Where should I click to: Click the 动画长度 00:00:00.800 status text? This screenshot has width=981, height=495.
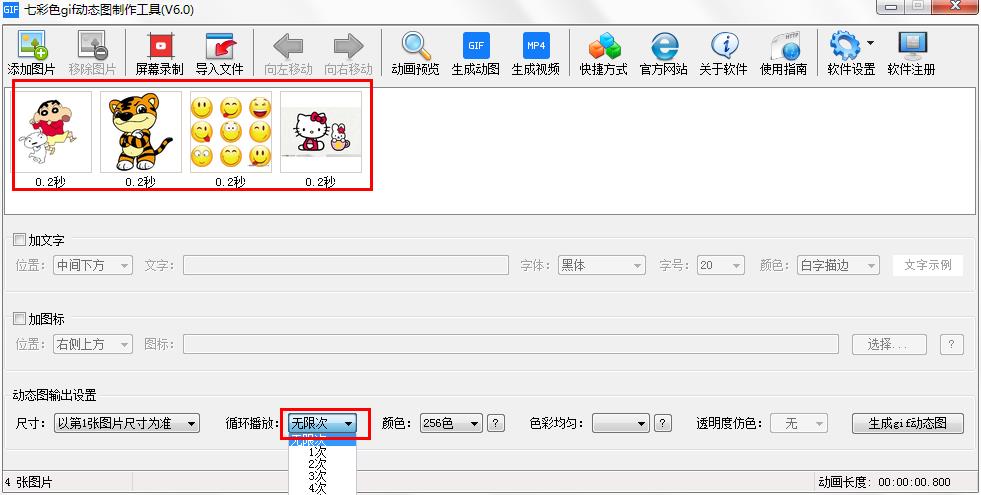(885, 482)
